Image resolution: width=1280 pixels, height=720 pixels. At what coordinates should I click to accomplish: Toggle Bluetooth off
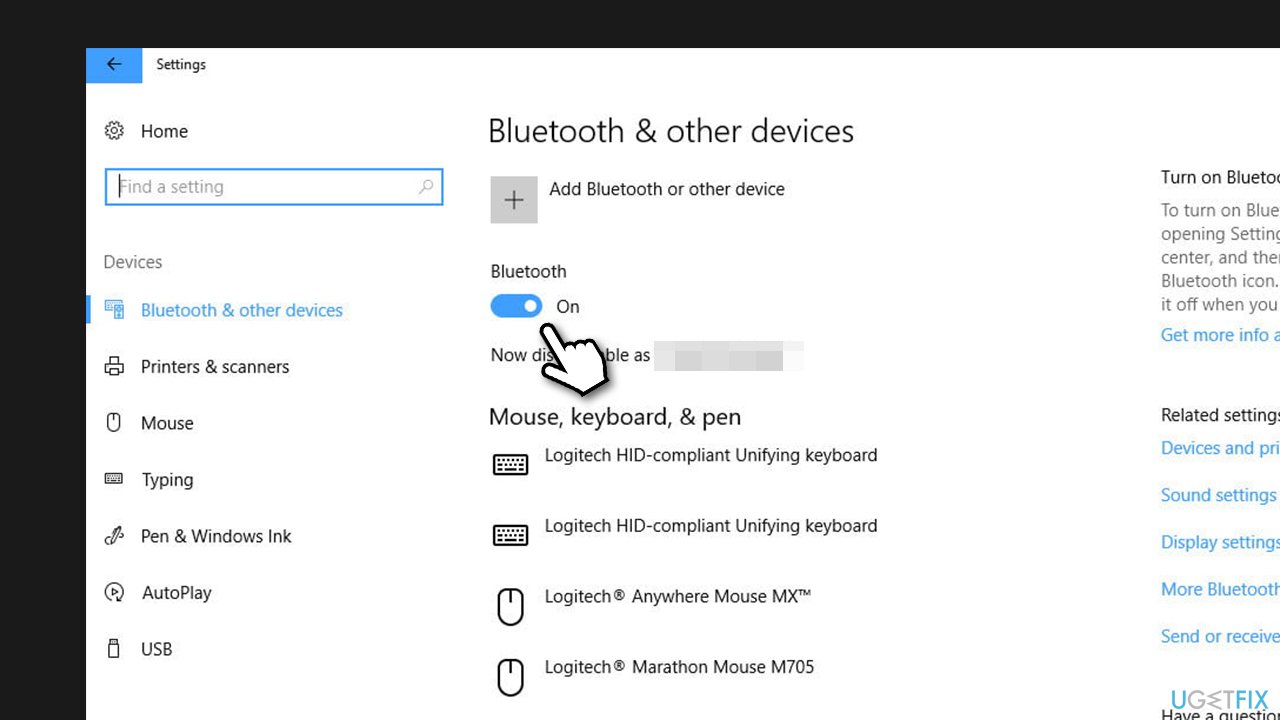tap(516, 305)
